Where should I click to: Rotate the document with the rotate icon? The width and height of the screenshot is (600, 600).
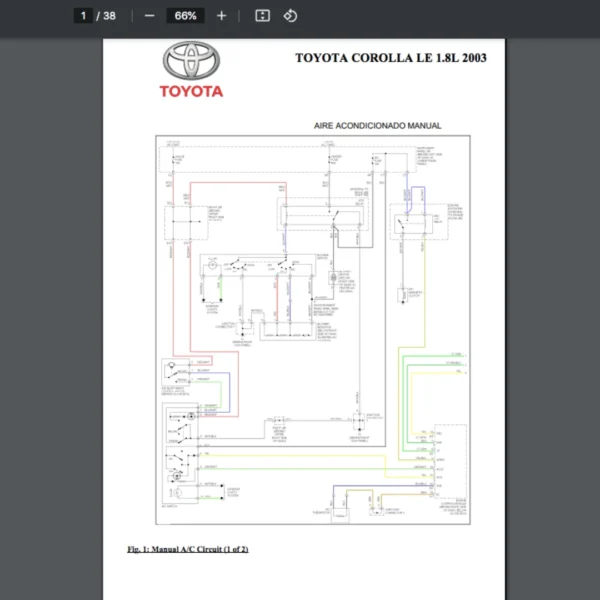coord(290,16)
